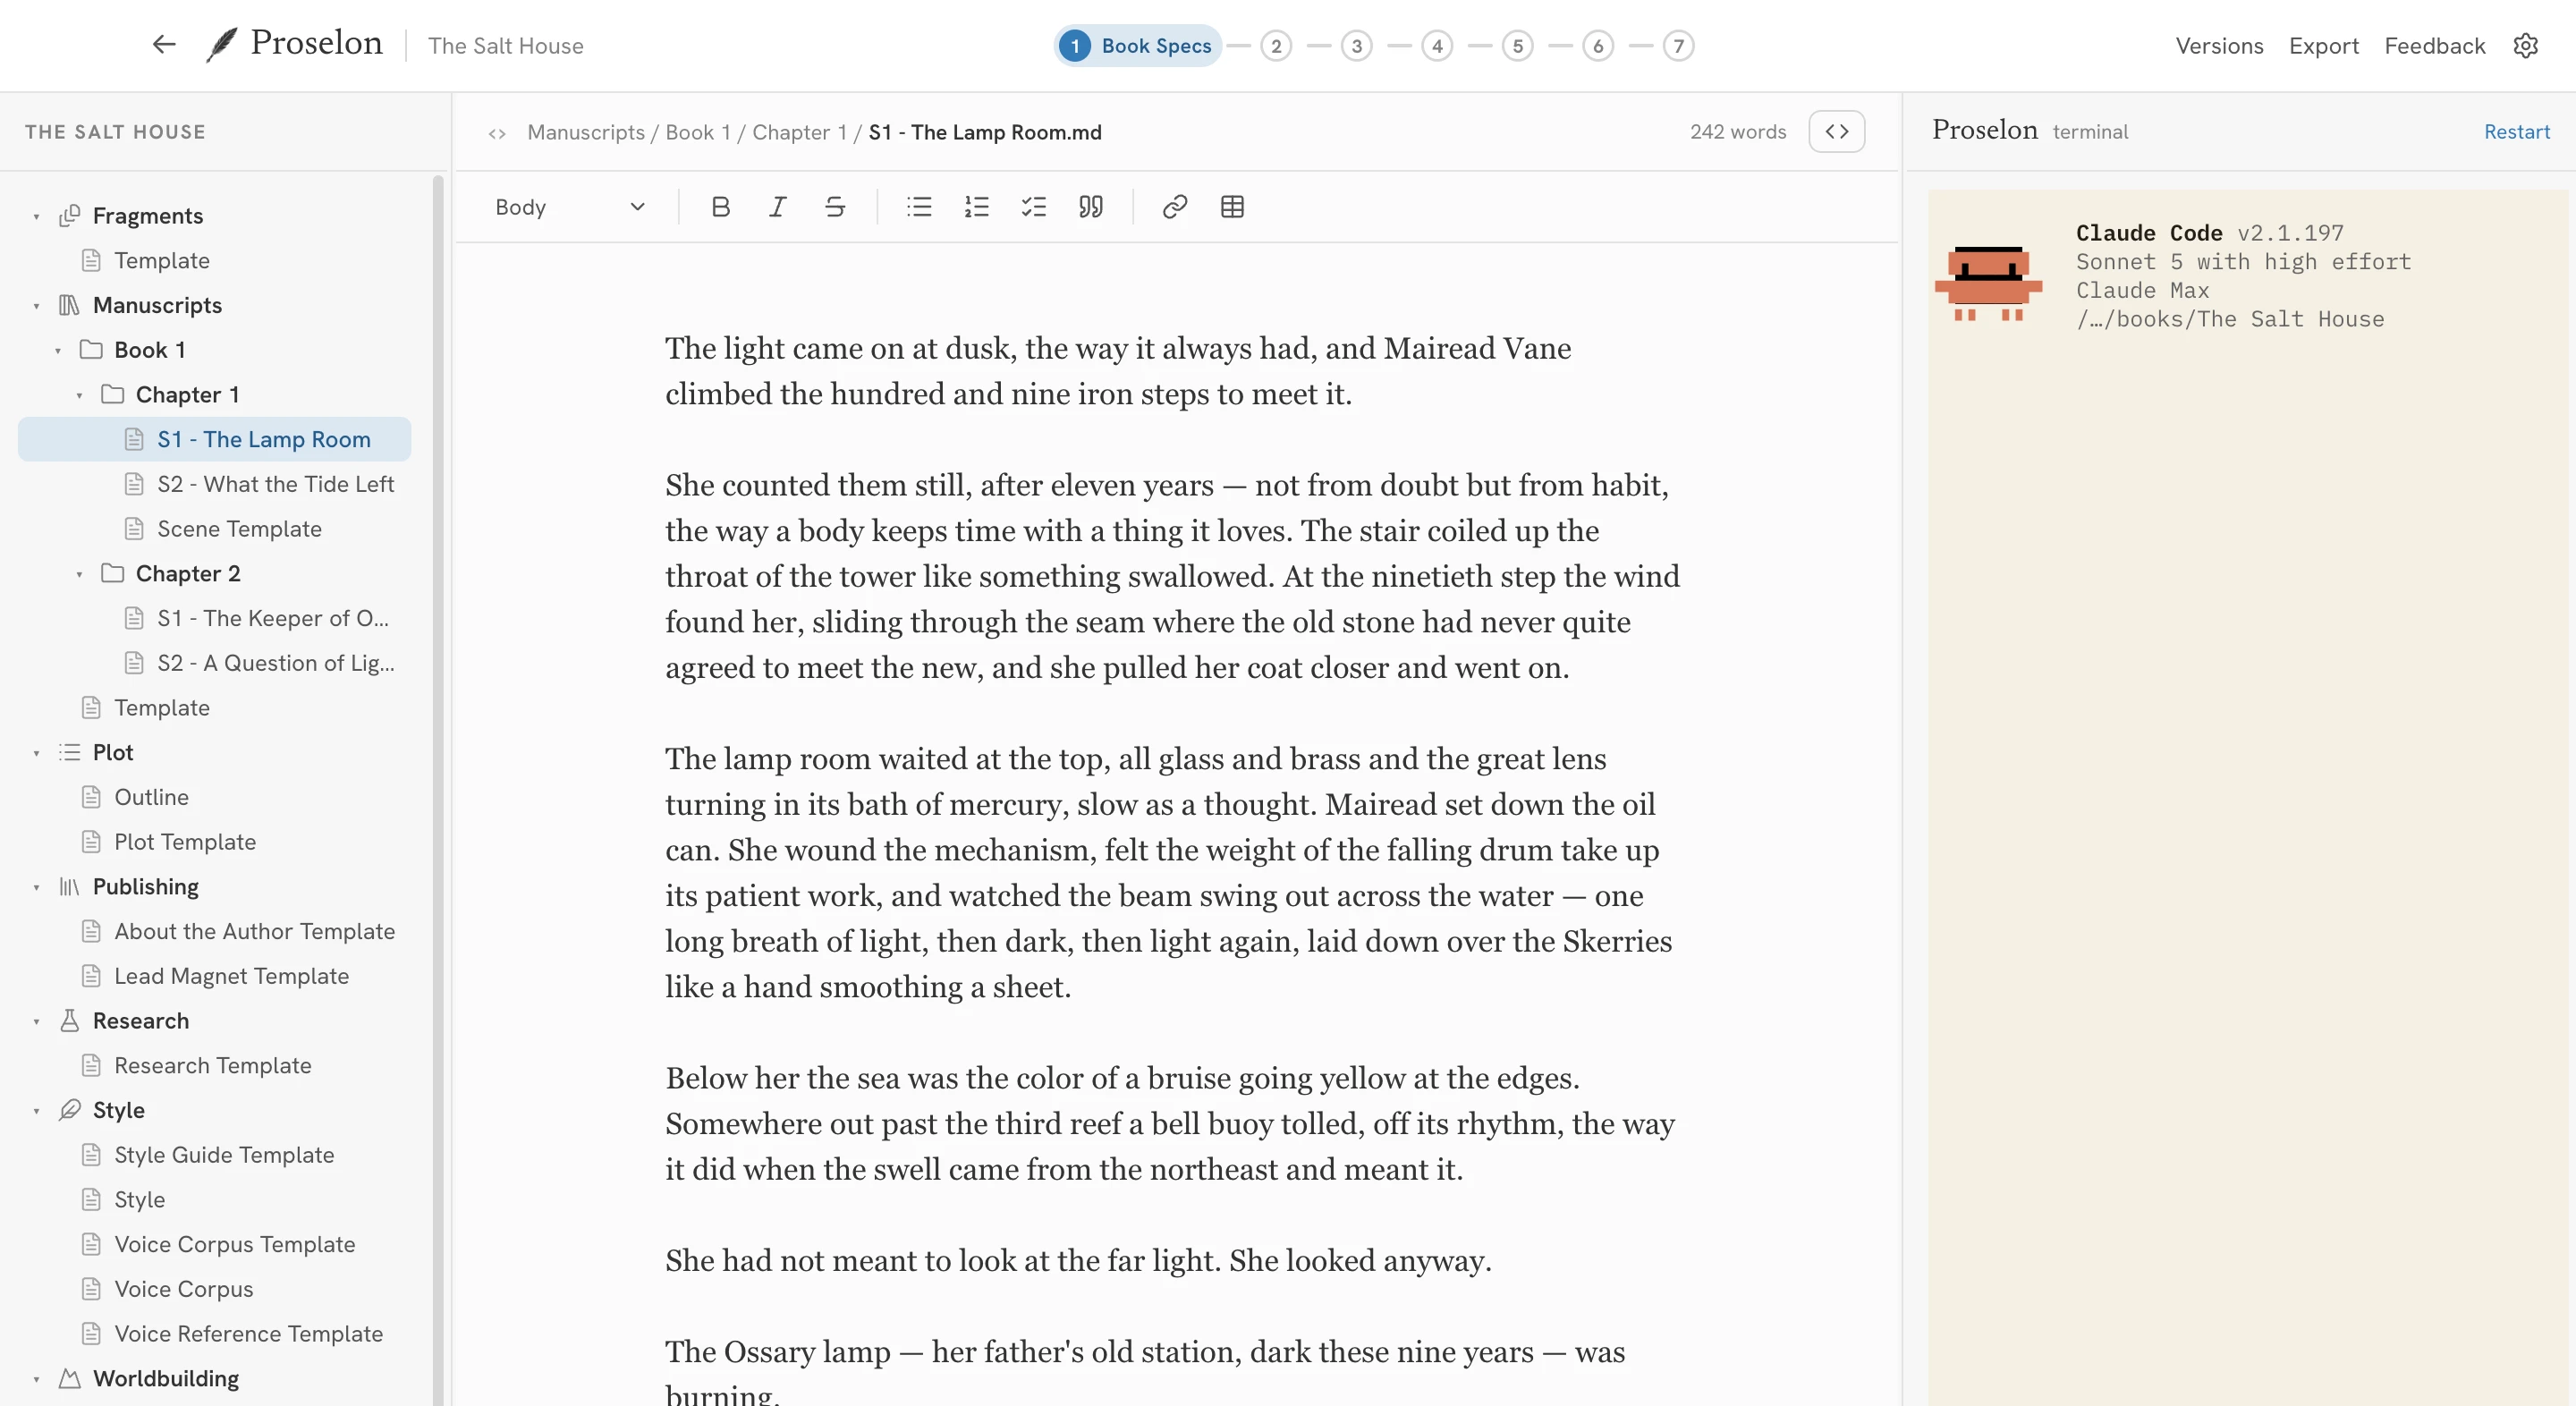Collapse the Fragments section
2576x1406 pixels.
(36, 216)
